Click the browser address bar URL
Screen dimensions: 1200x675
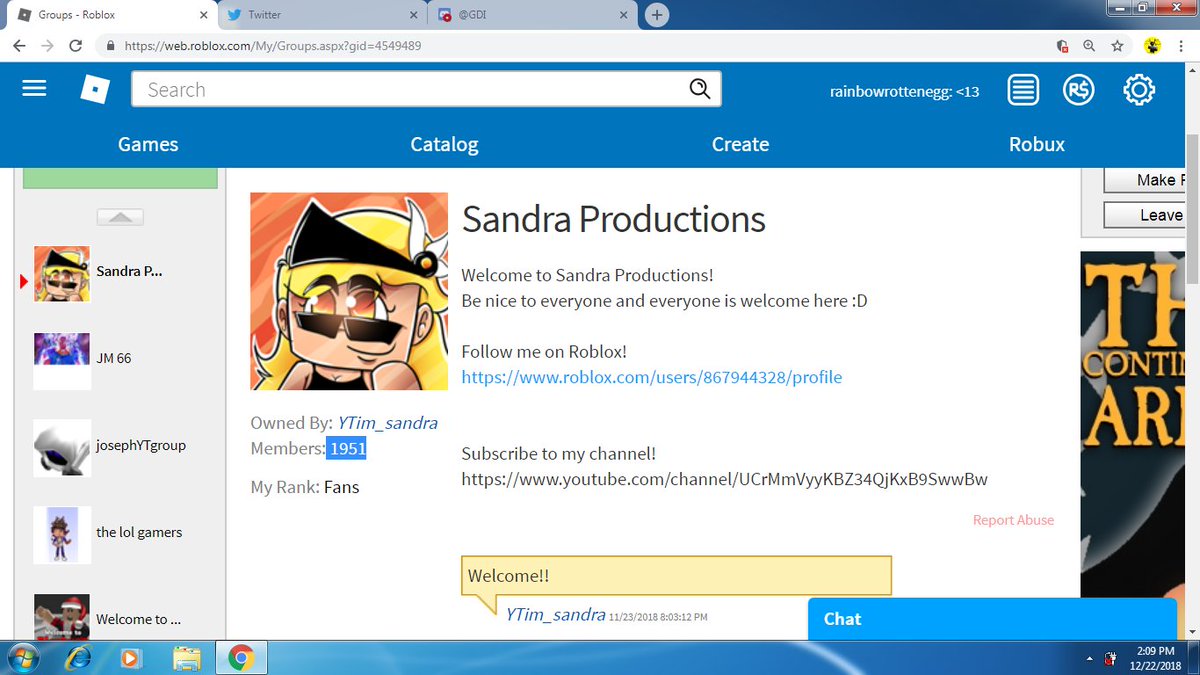272,46
